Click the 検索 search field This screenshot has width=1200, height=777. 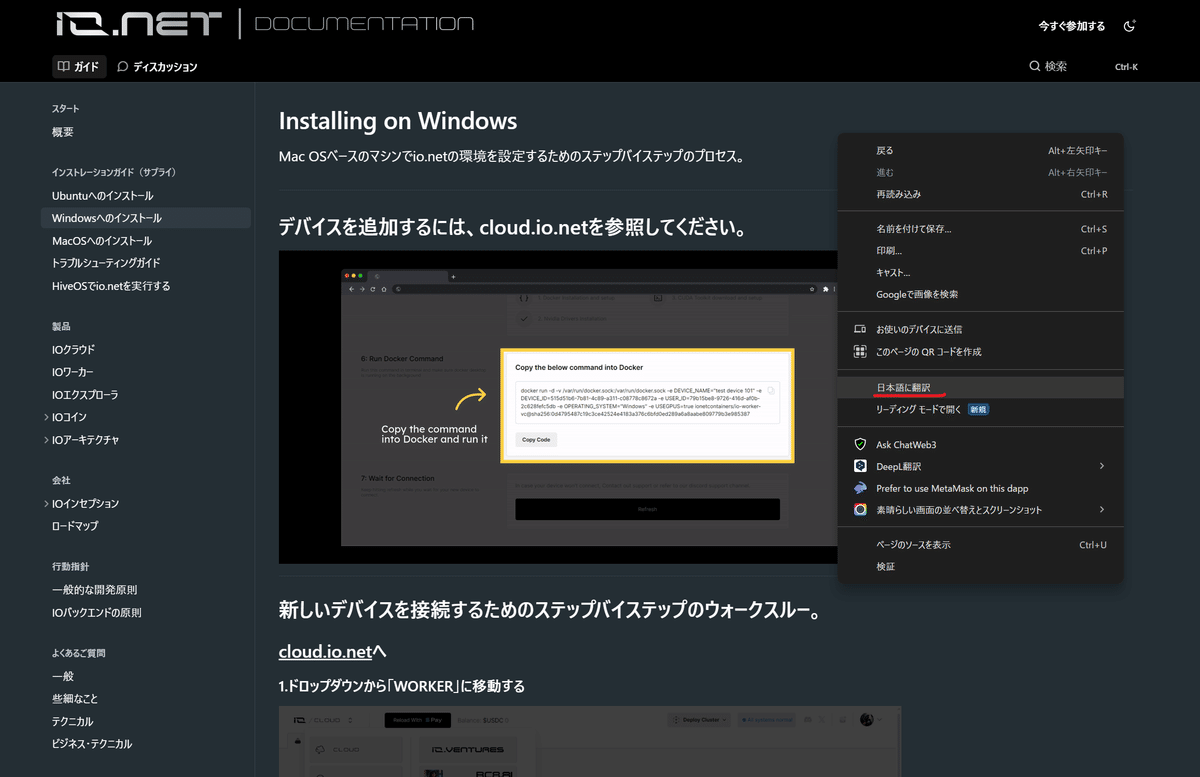click(x=1084, y=67)
